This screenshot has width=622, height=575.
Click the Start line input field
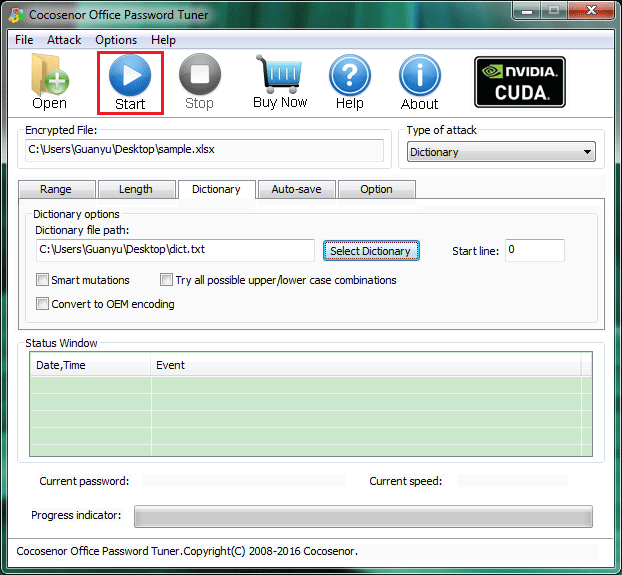click(534, 250)
